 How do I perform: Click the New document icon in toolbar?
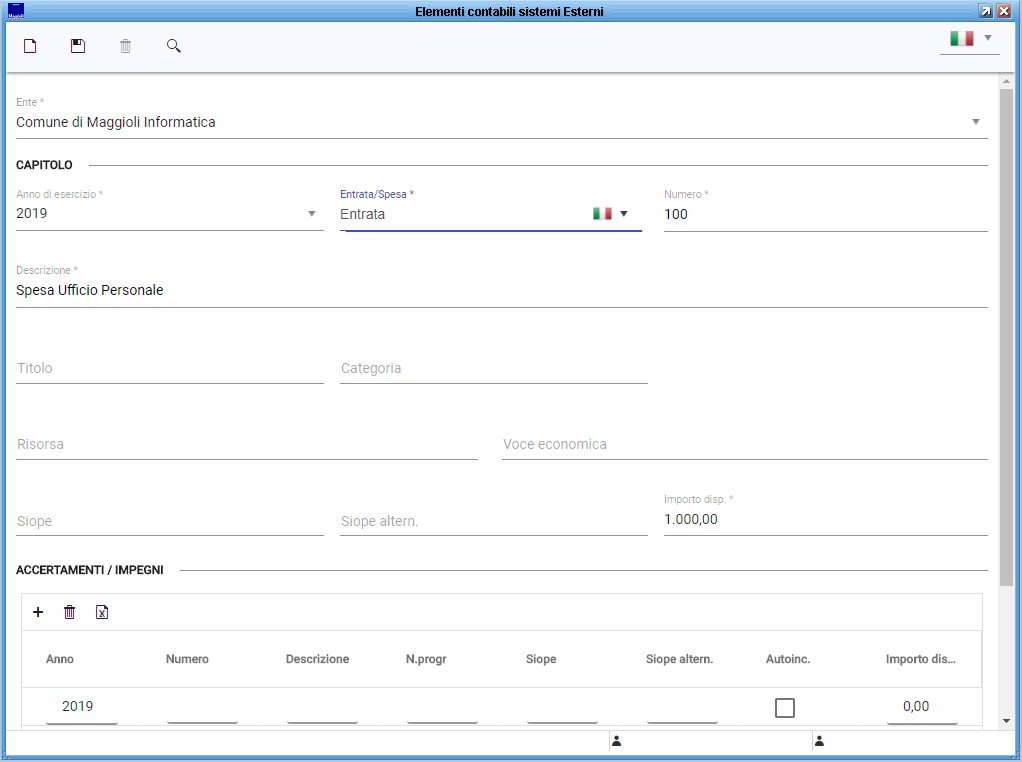pyautogui.click(x=30, y=46)
